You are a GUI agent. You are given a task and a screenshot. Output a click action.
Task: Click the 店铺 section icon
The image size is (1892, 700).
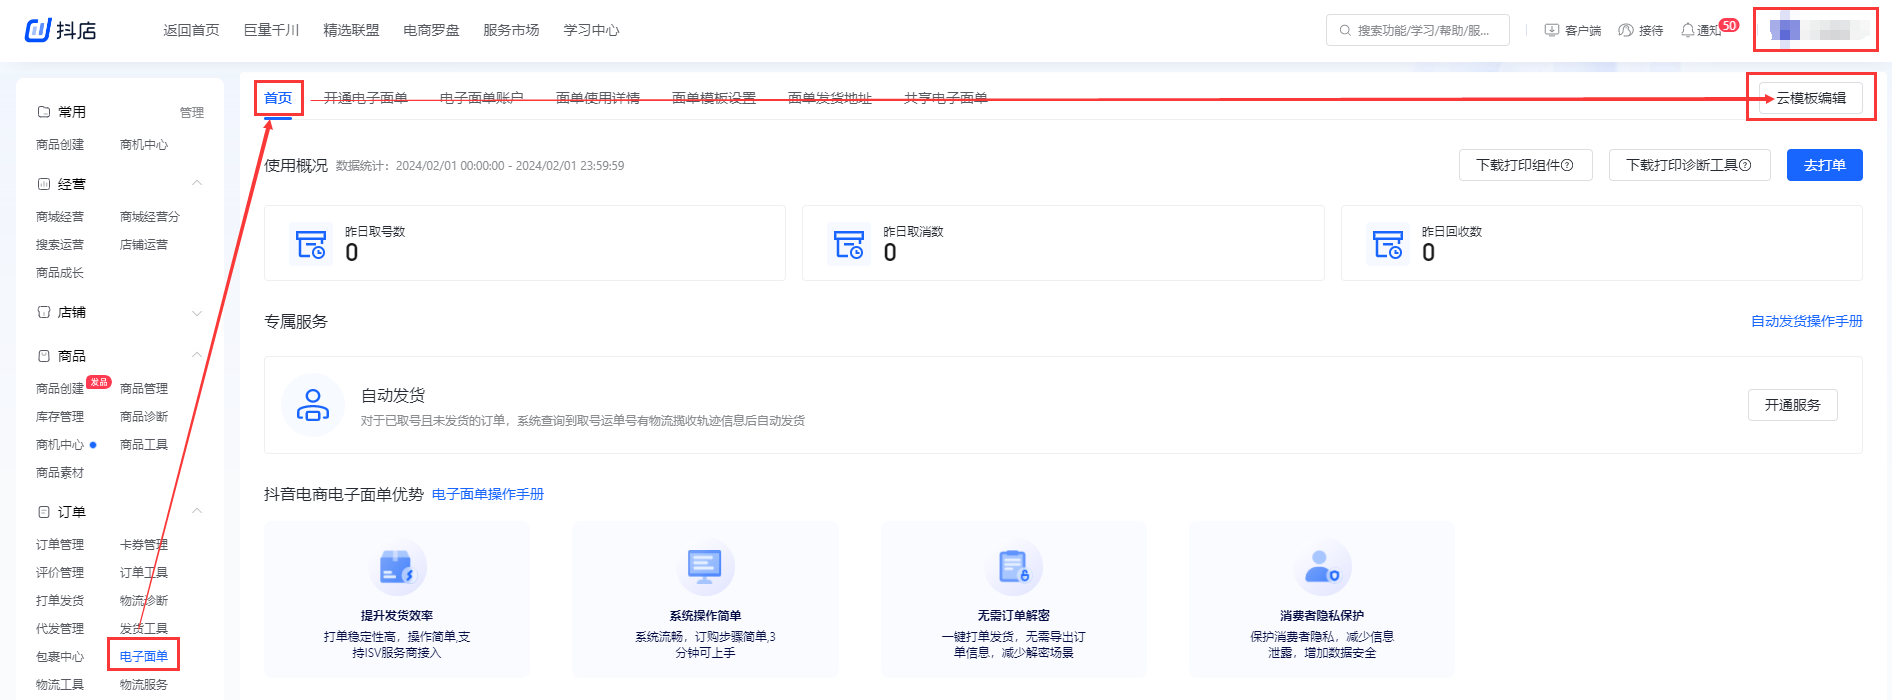[x=44, y=312]
